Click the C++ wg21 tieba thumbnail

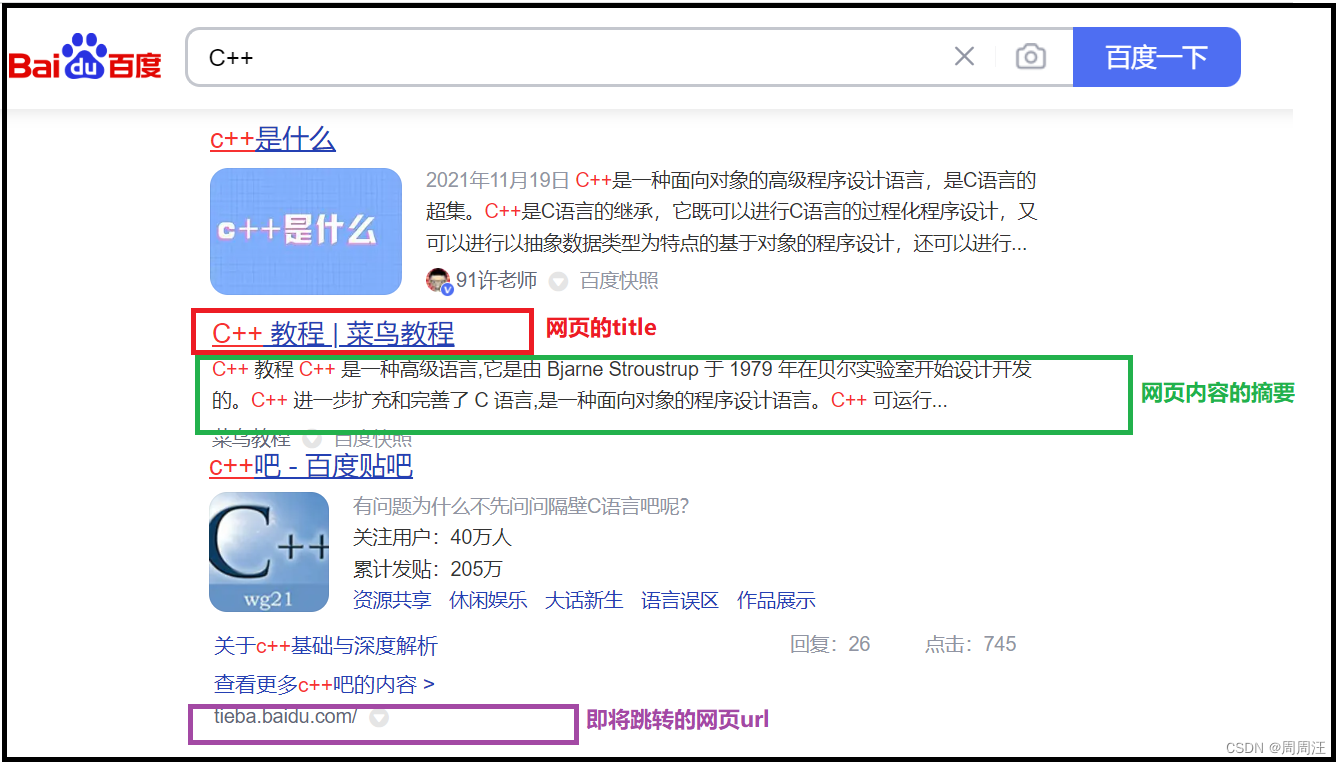click(269, 552)
